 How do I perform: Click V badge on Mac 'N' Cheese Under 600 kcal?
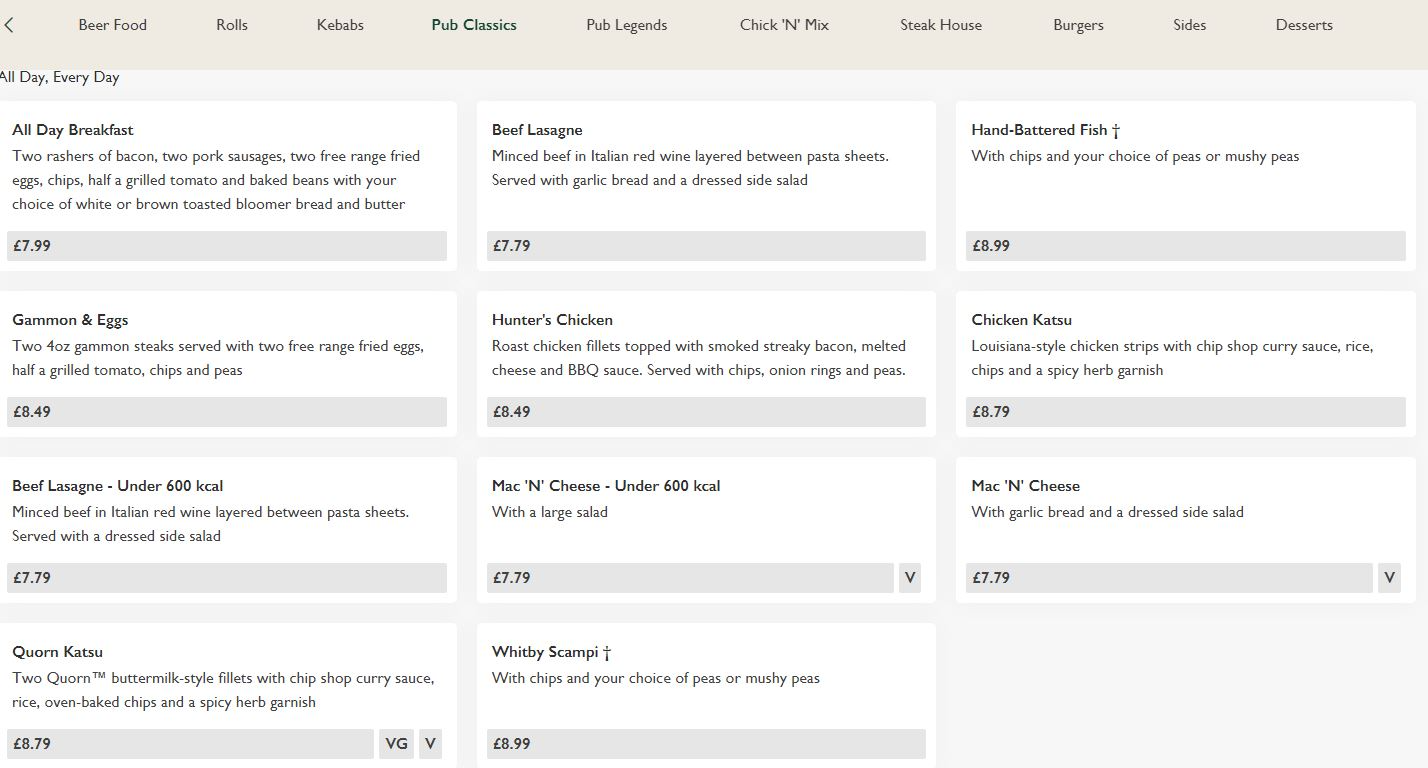coord(909,577)
